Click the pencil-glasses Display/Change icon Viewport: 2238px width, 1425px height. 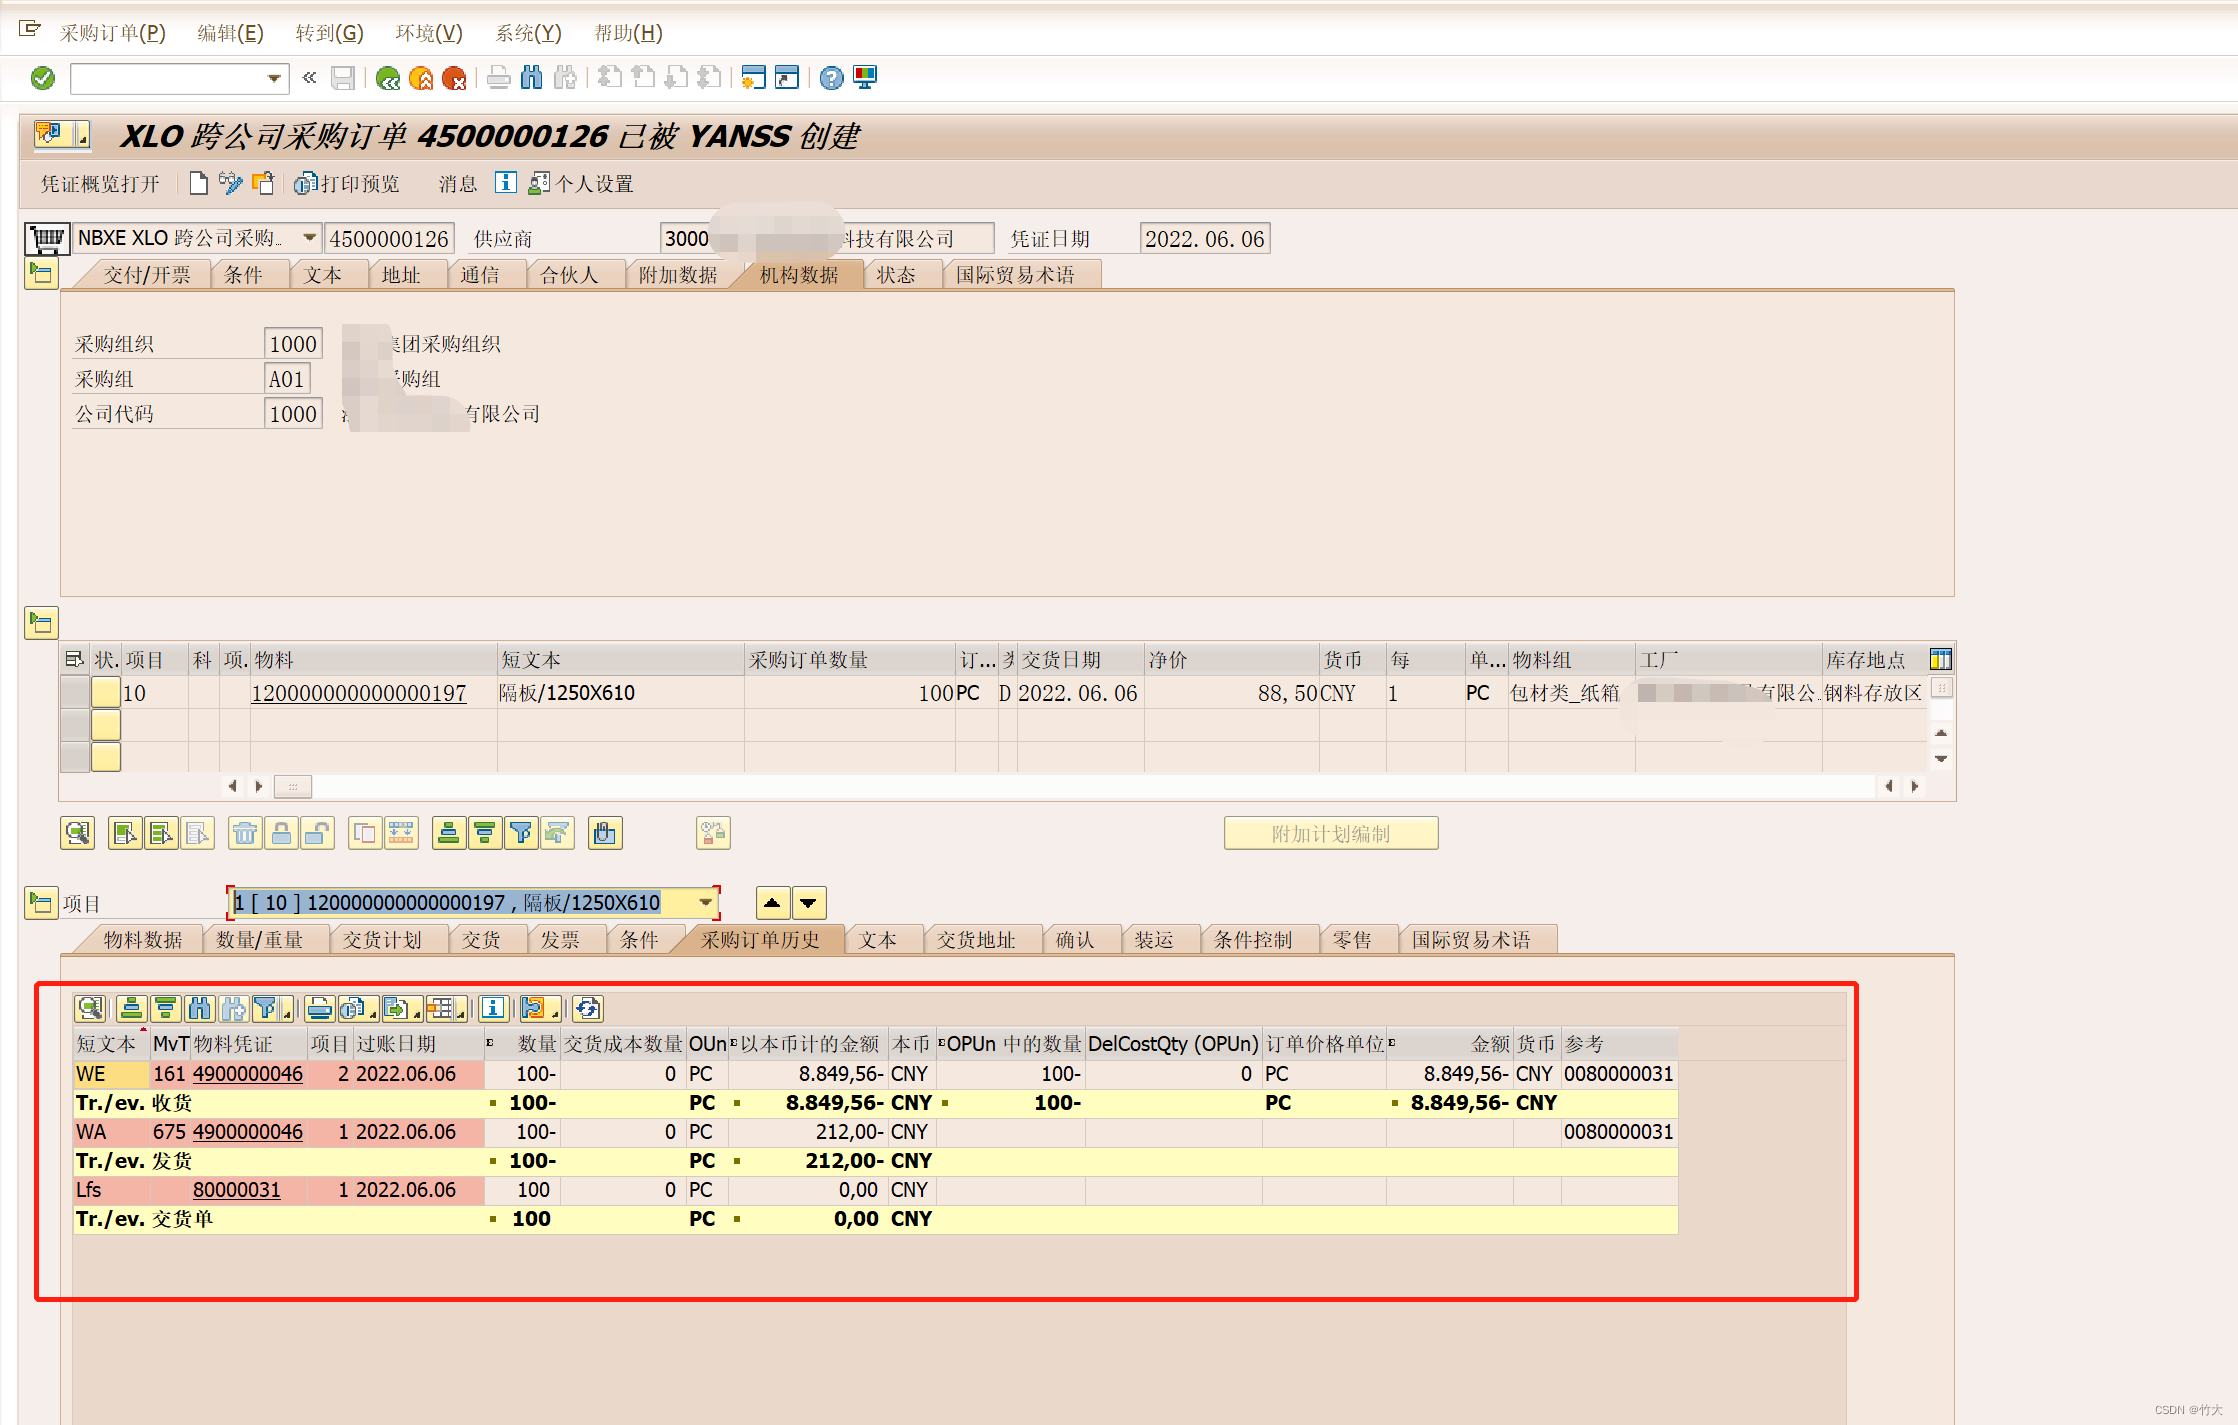(231, 183)
